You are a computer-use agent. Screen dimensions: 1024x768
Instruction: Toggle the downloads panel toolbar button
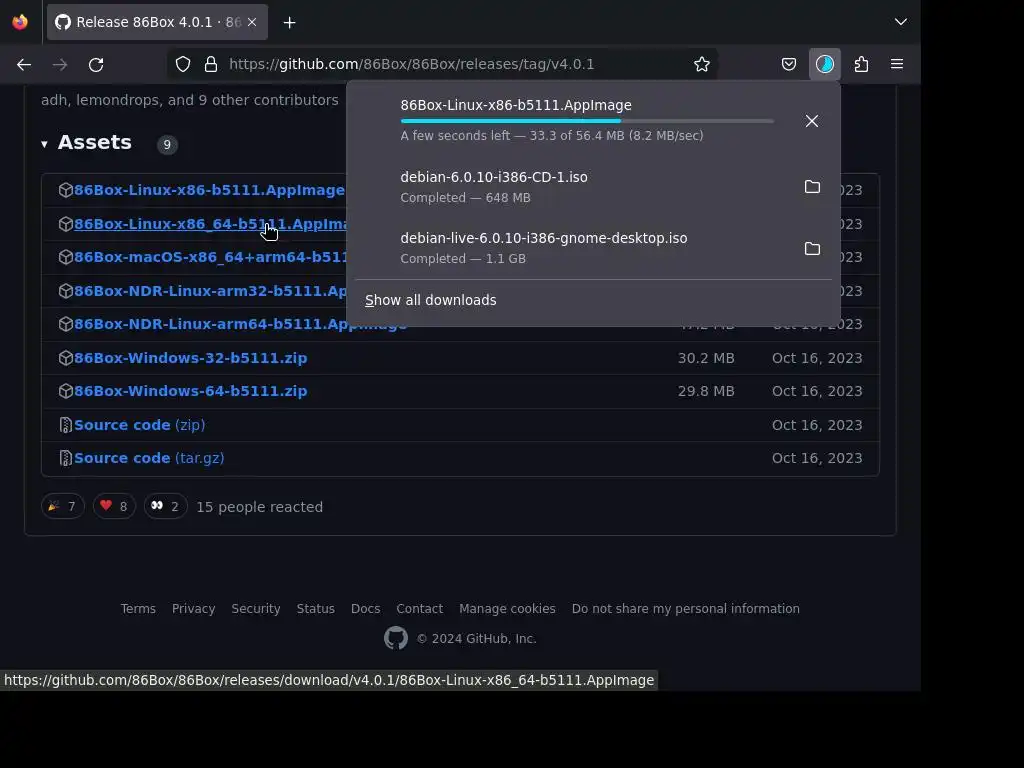(x=825, y=64)
